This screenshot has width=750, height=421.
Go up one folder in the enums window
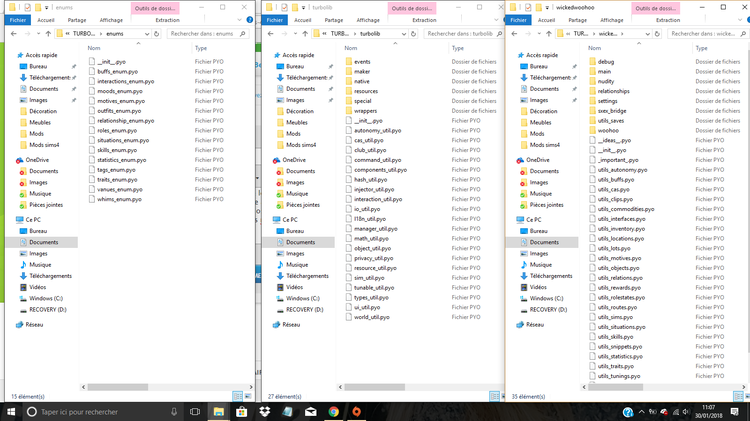click(48, 33)
